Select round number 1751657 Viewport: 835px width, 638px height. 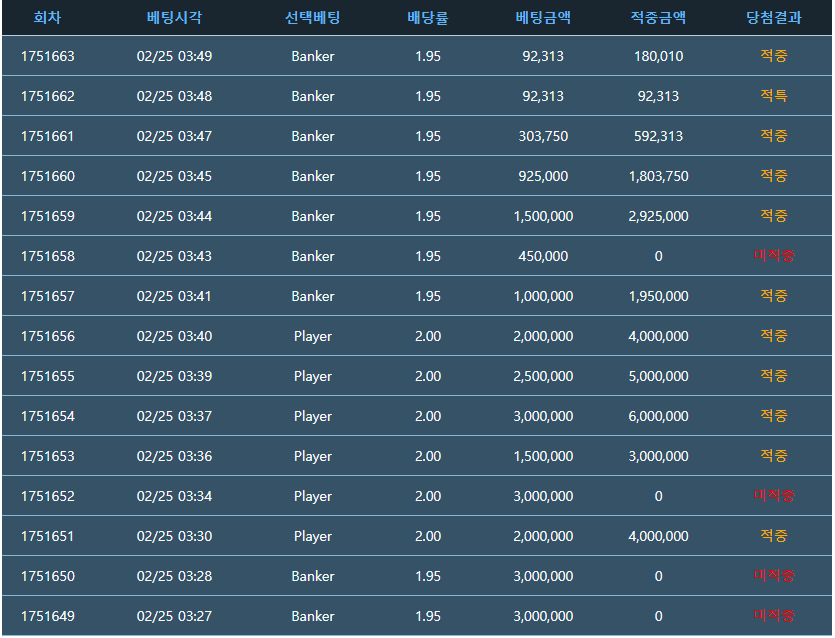point(48,296)
